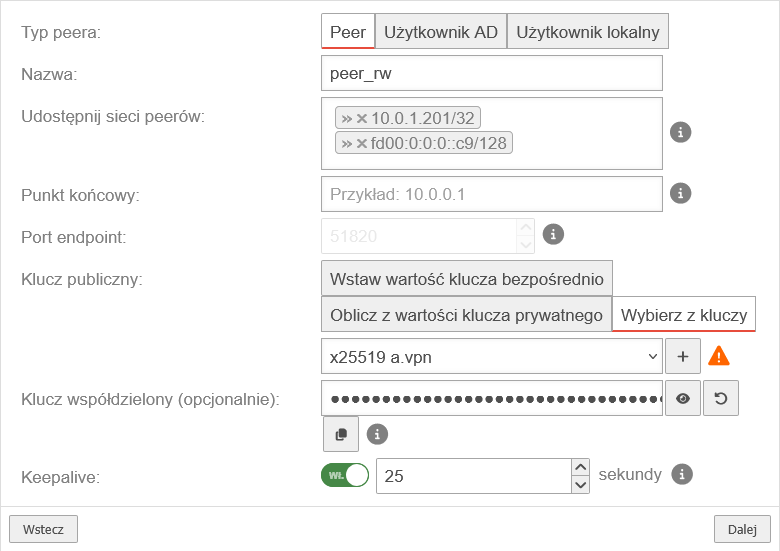Click the Port endpoint field
Screen dimensions: 780x551
click(x=419, y=236)
